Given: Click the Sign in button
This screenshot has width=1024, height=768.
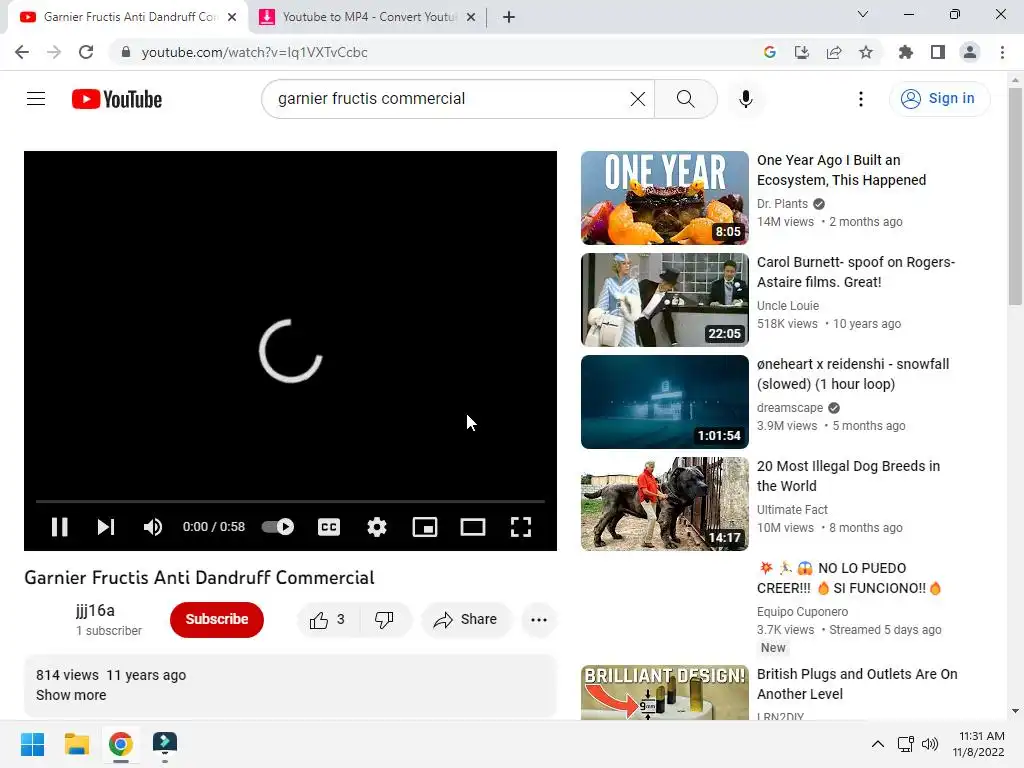Looking at the screenshot, I should 938,99.
